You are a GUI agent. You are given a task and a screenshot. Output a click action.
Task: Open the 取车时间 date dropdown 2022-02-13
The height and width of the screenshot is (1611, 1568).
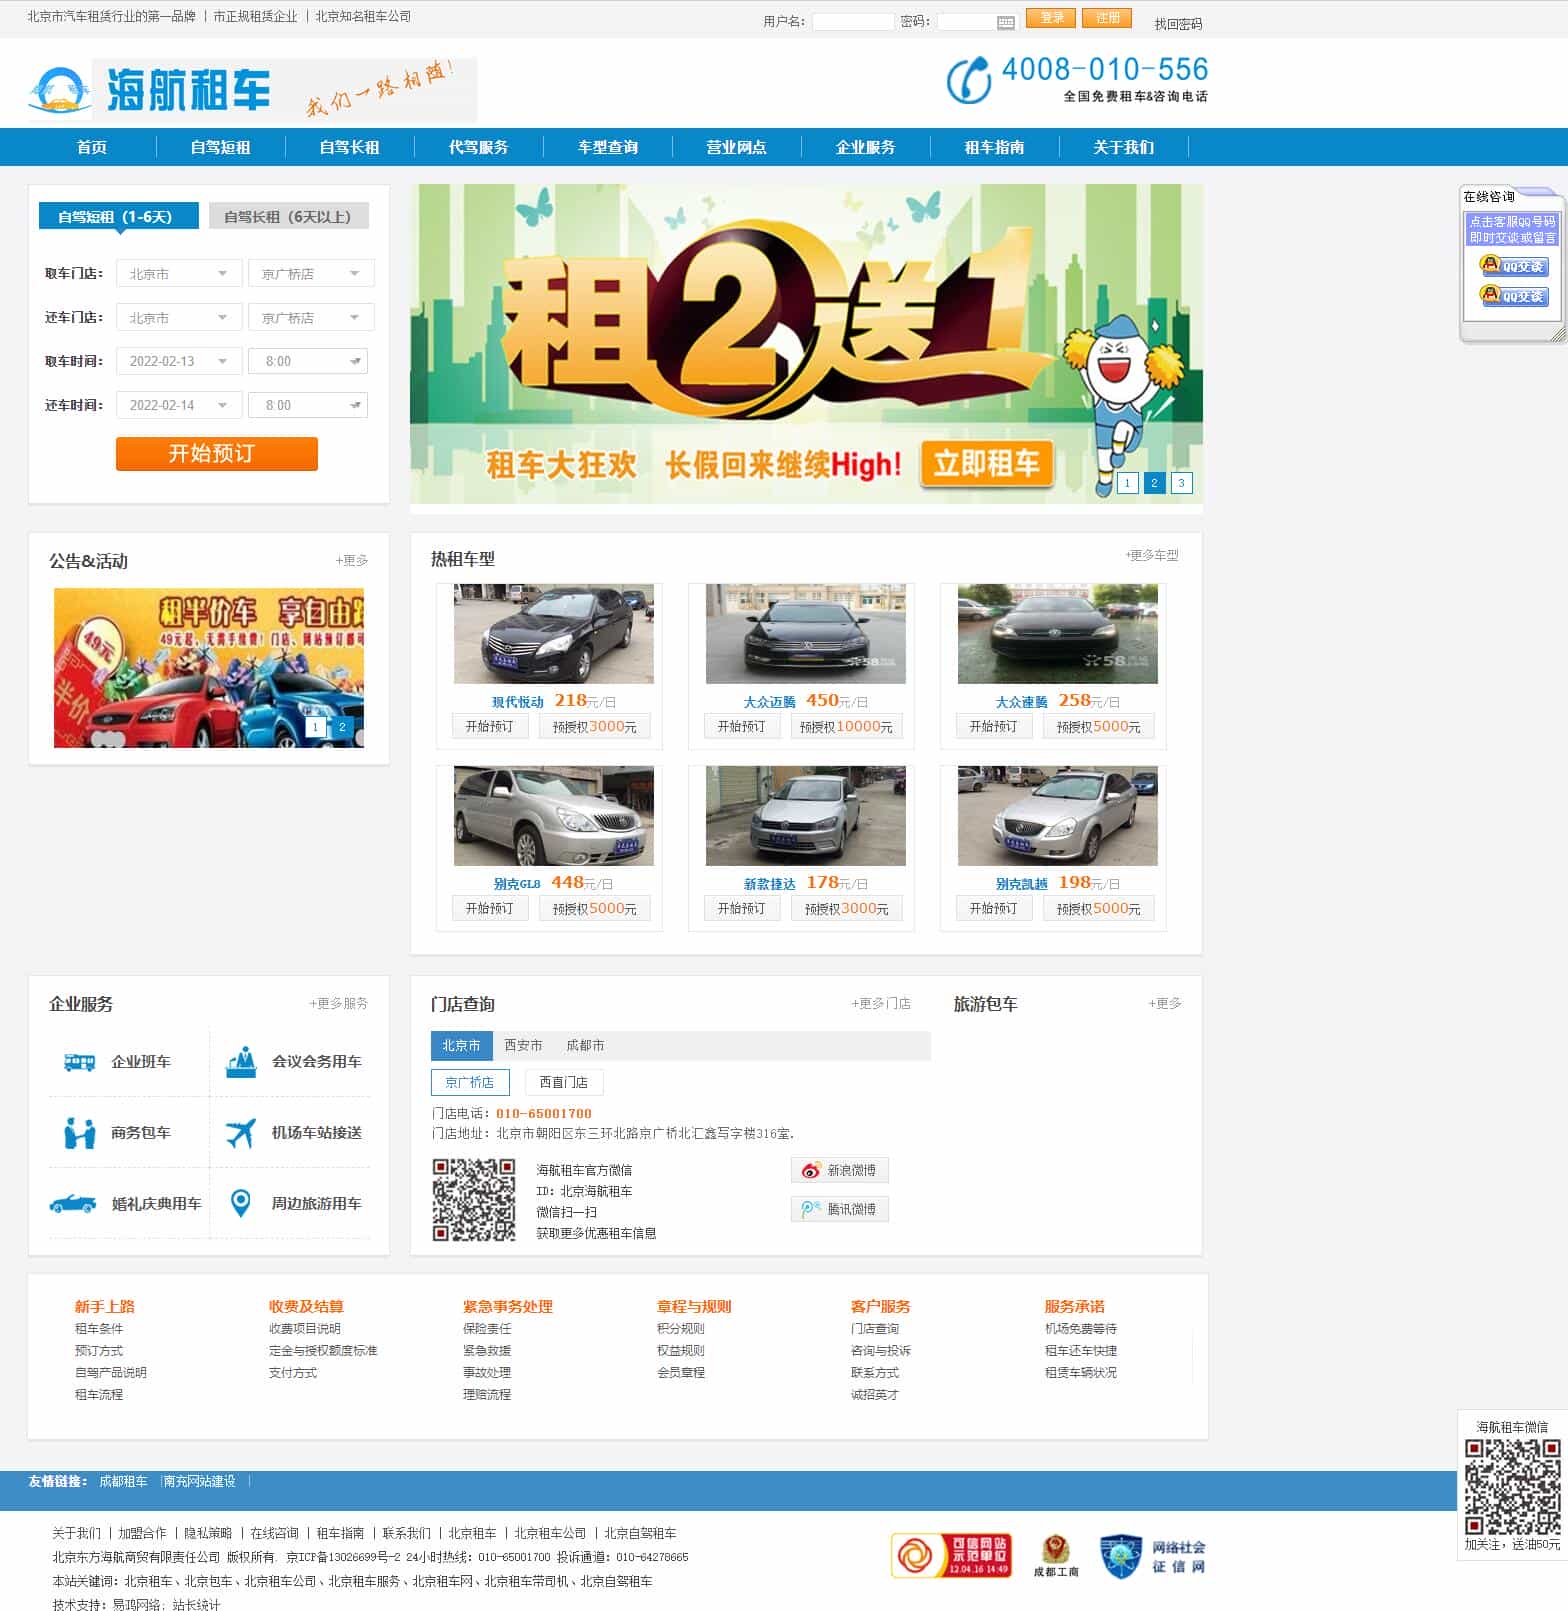coord(180,362)
